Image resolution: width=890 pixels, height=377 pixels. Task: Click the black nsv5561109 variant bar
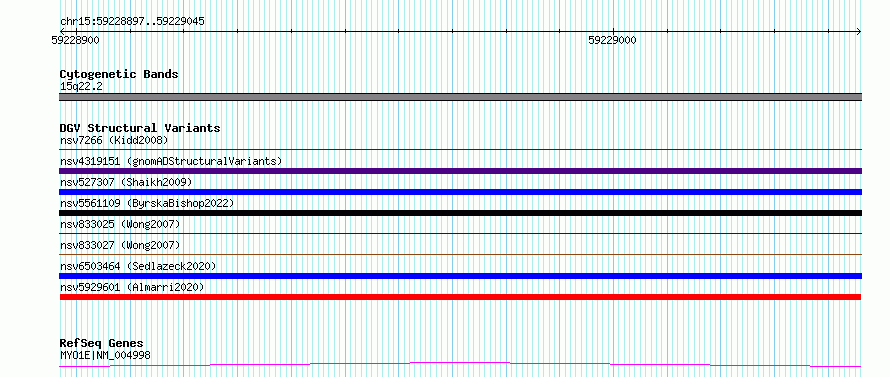point(460,213)
